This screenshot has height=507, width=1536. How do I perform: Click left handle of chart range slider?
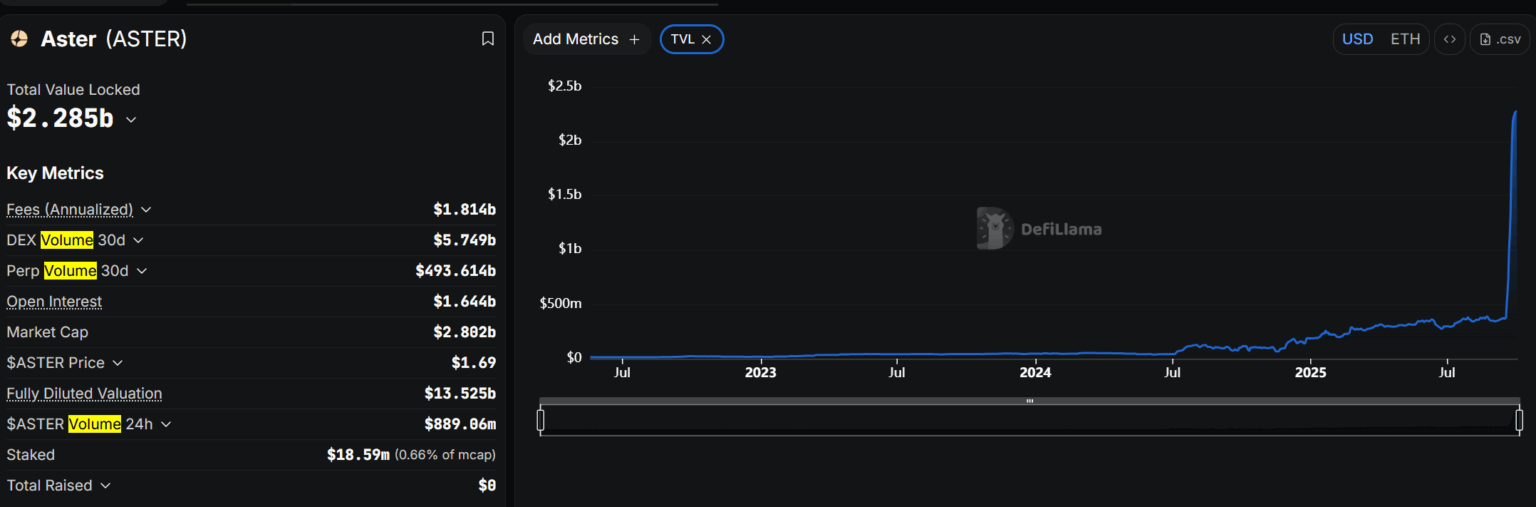(x=541, y=419)
